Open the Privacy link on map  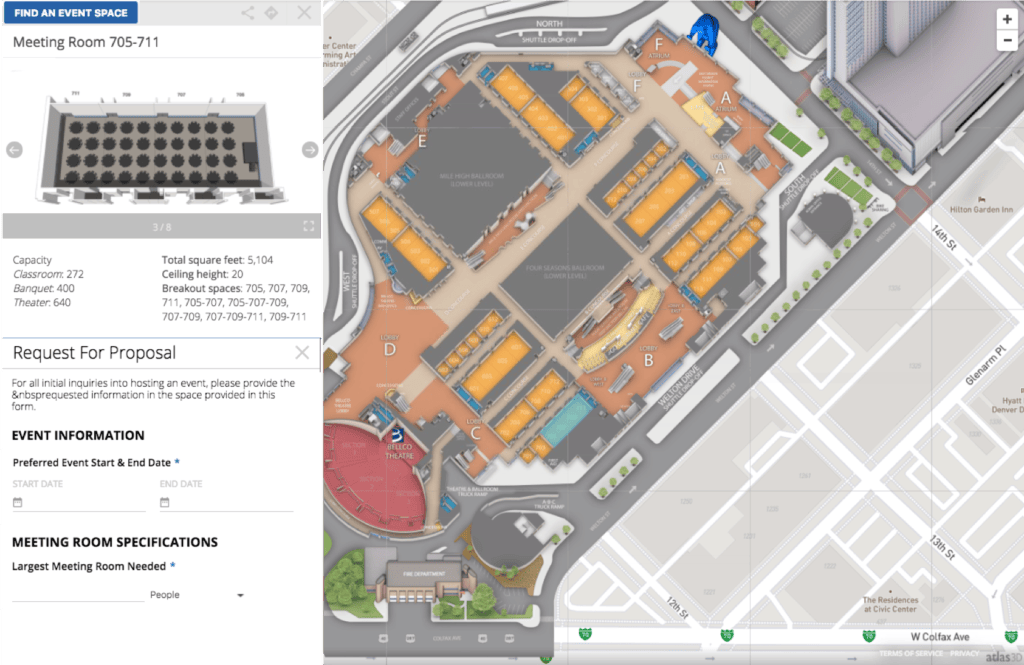964,654
